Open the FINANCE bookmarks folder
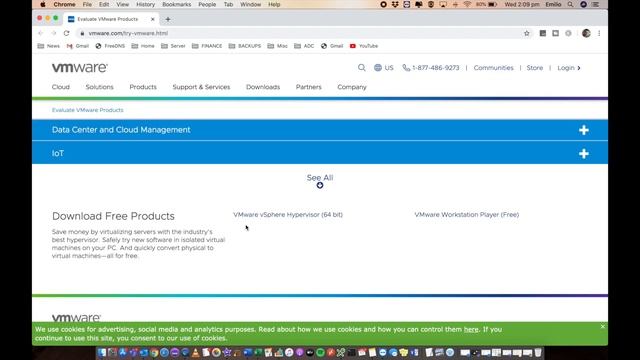Viewport: 640px width, 360px height. [207, 46]
